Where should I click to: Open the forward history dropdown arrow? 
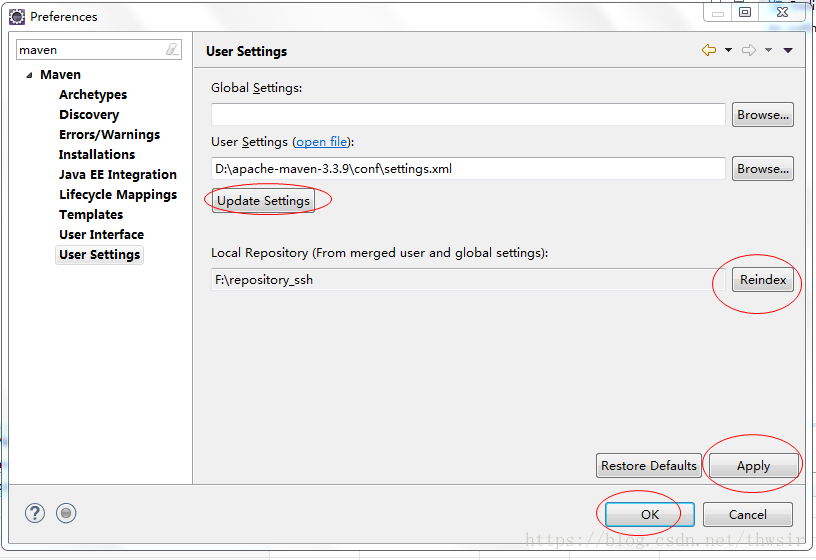(768, 50)
